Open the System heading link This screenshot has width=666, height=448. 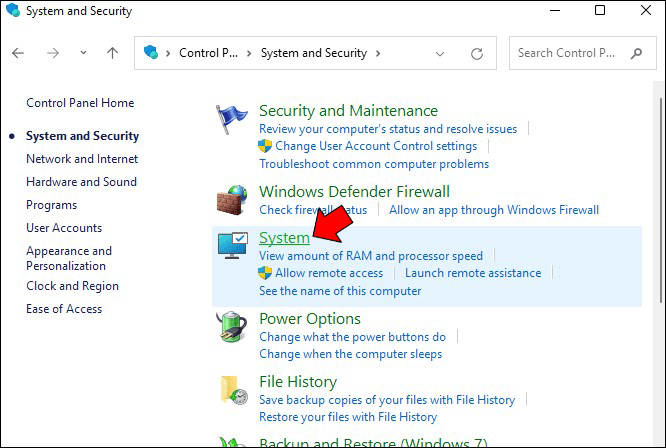pos(284,238)
